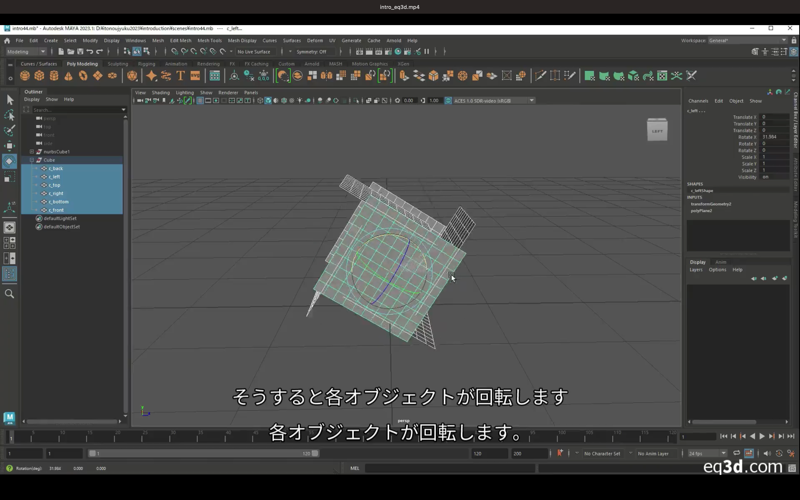Pick the Select tool arrow
The width and height of the screenshot is (800, 500).
click(x=10, y=100)
